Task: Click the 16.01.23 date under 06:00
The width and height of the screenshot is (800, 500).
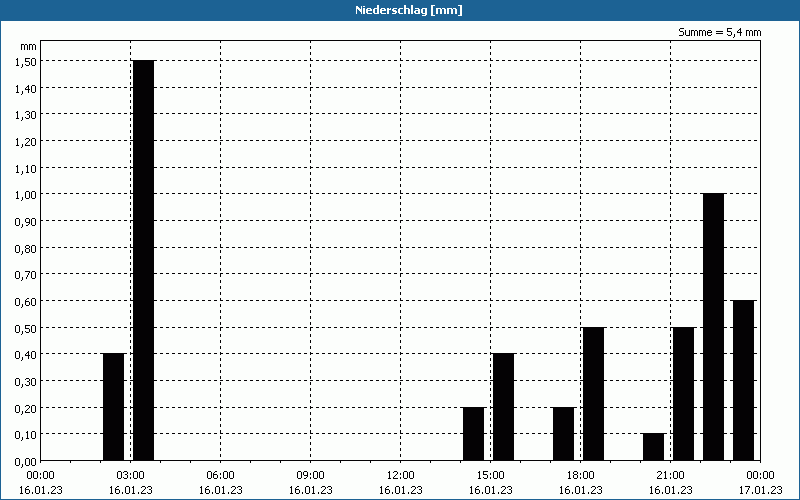Action: [220, 490]
